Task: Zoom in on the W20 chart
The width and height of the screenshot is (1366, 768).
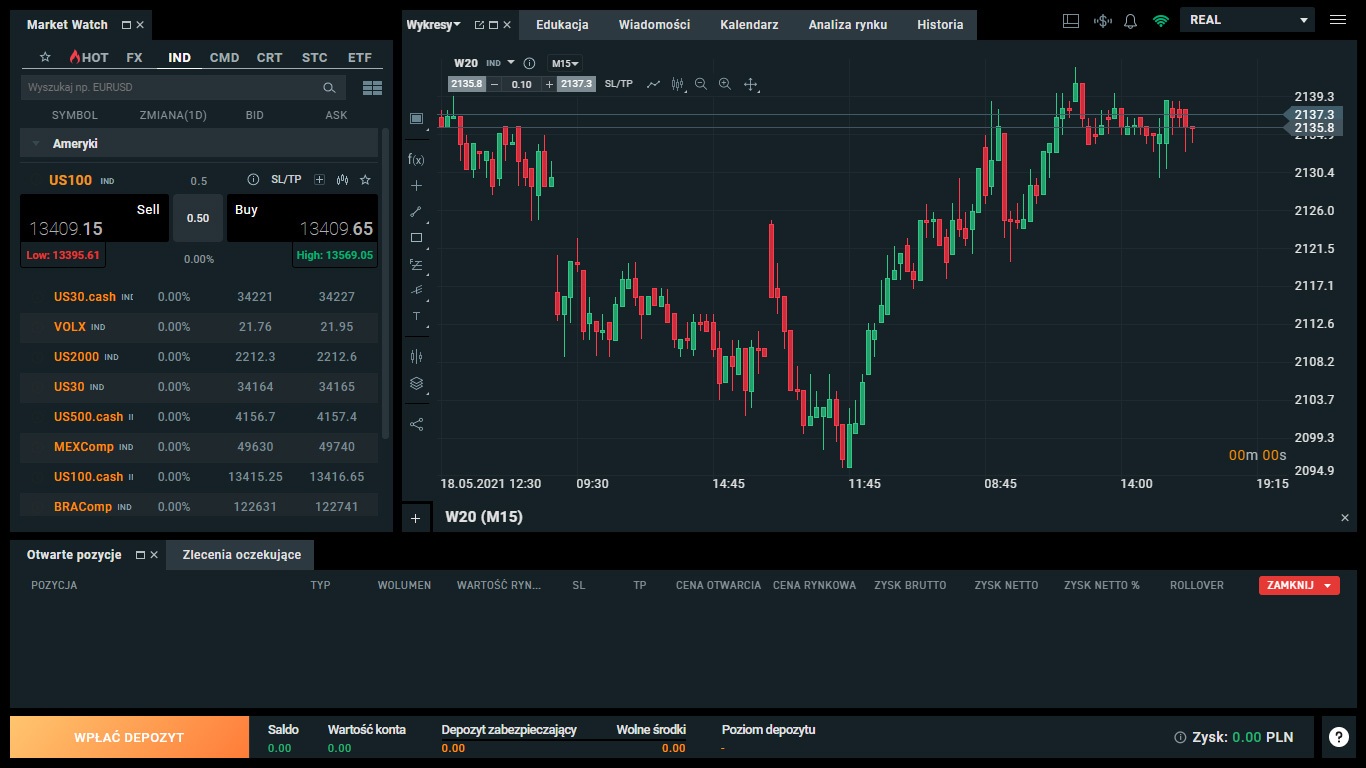Action: [x=725, y=85]
